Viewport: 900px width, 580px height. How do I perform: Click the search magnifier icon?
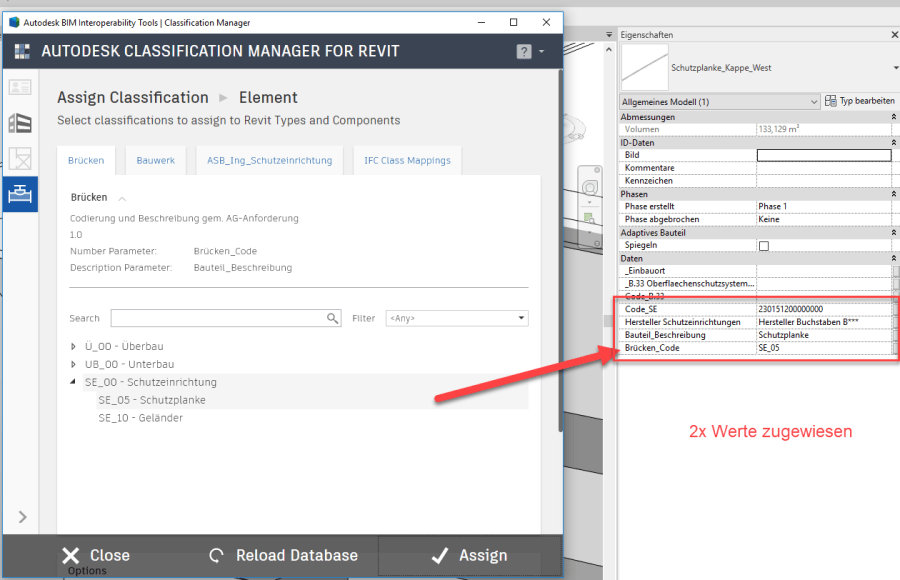[332, 318]
